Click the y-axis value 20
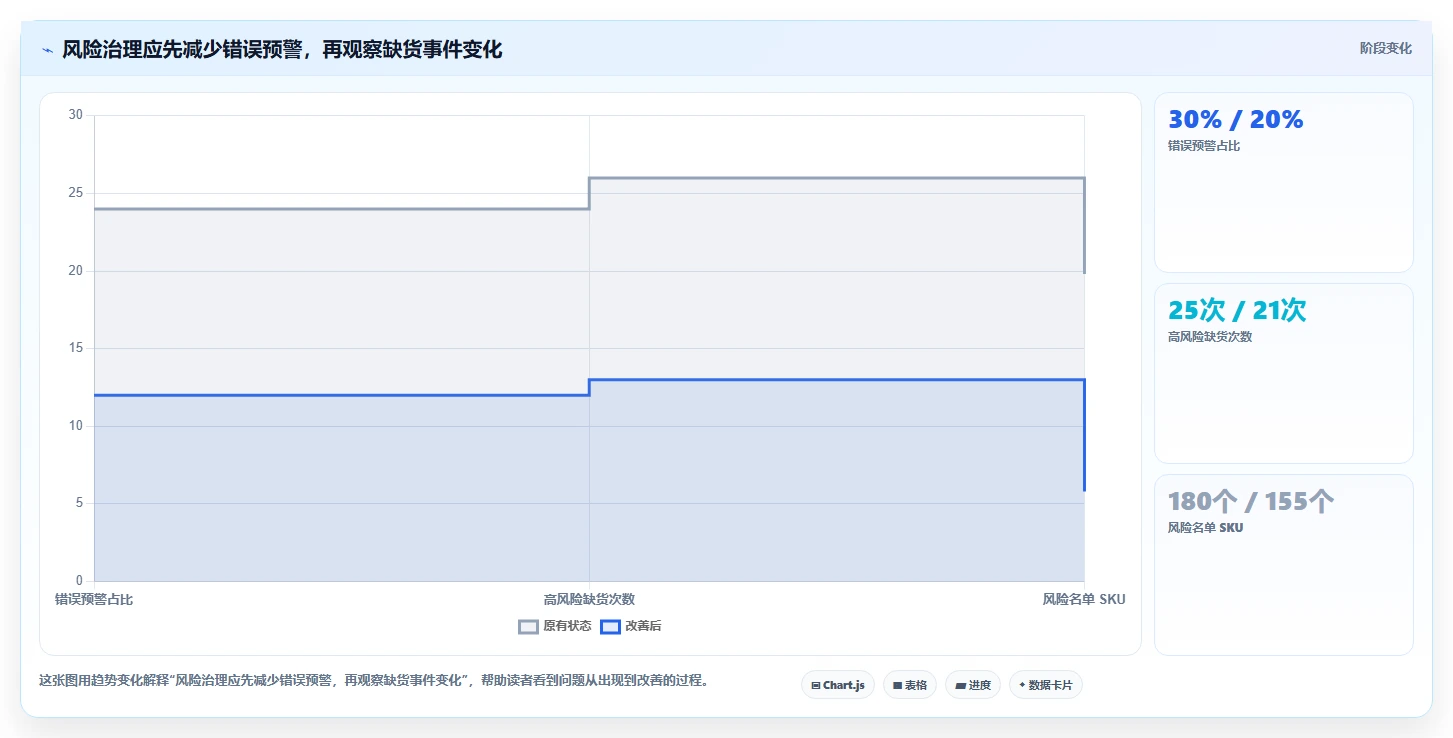 76,271
